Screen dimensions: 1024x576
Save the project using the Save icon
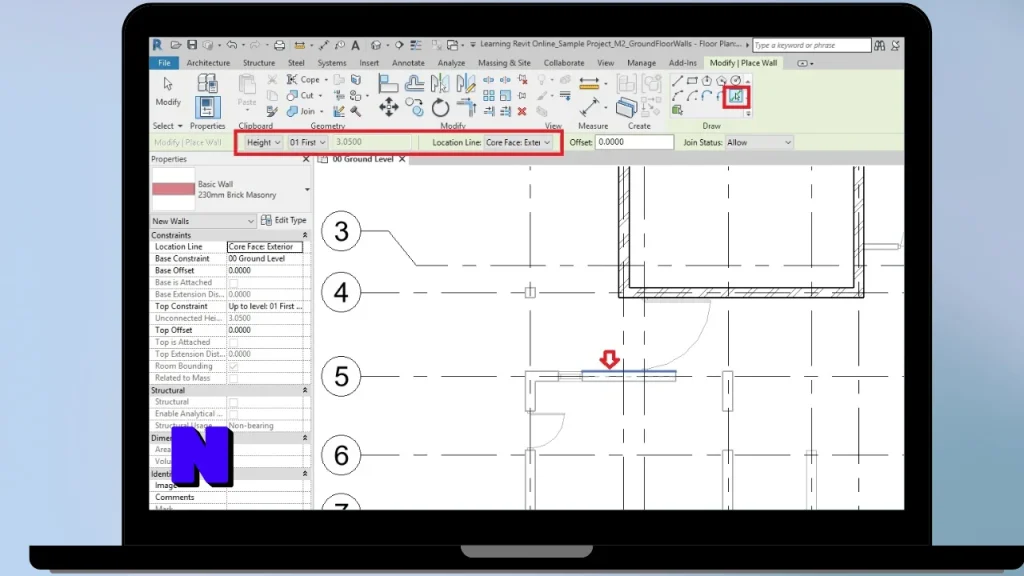coord(193,45)
